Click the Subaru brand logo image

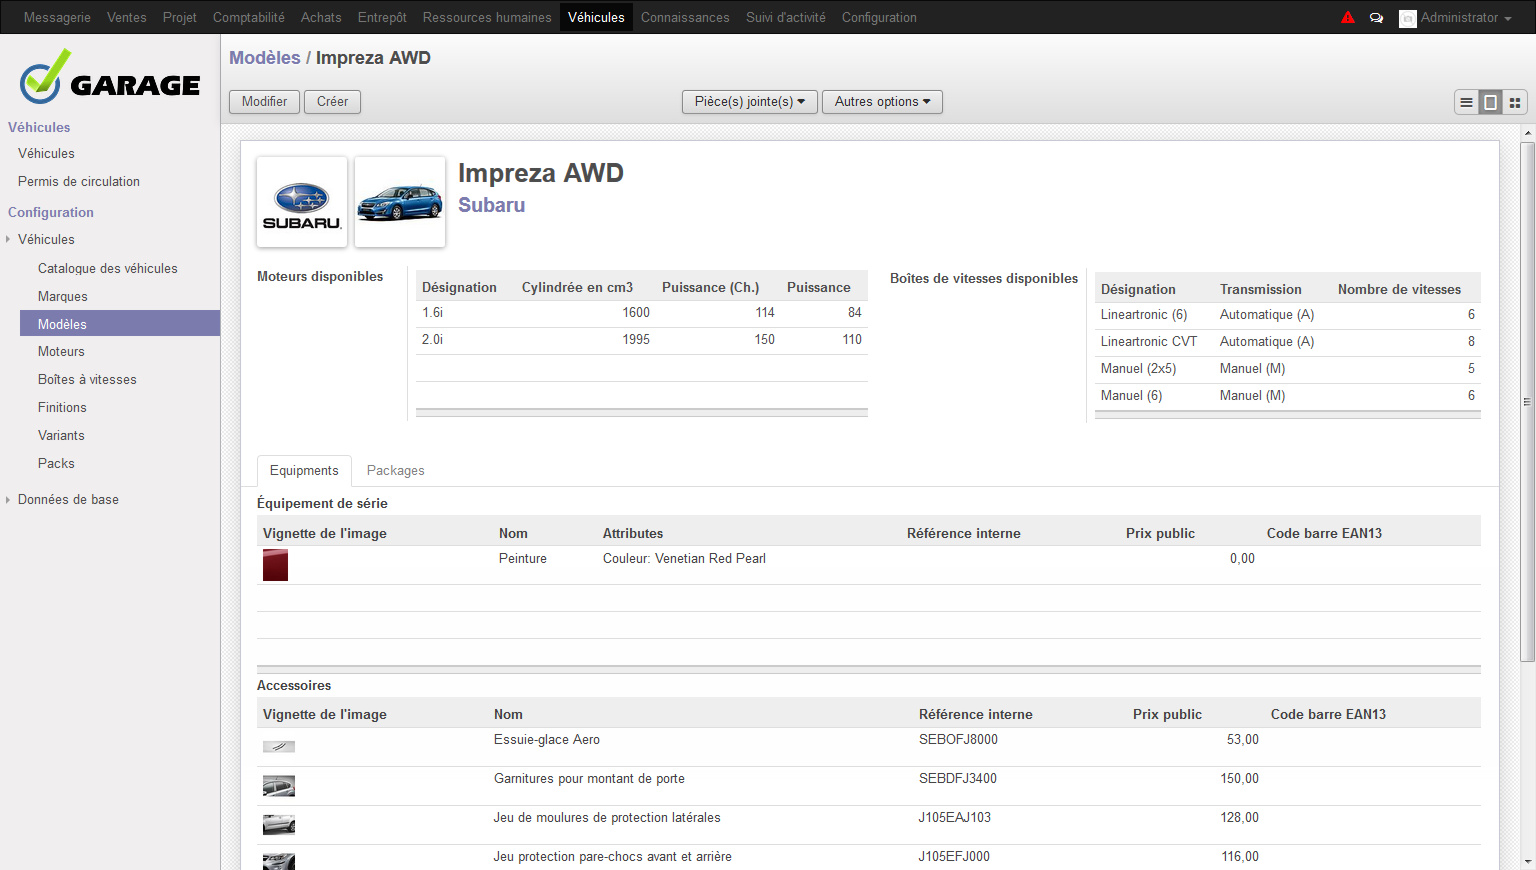pyautogui.click(x=302, y=202)
